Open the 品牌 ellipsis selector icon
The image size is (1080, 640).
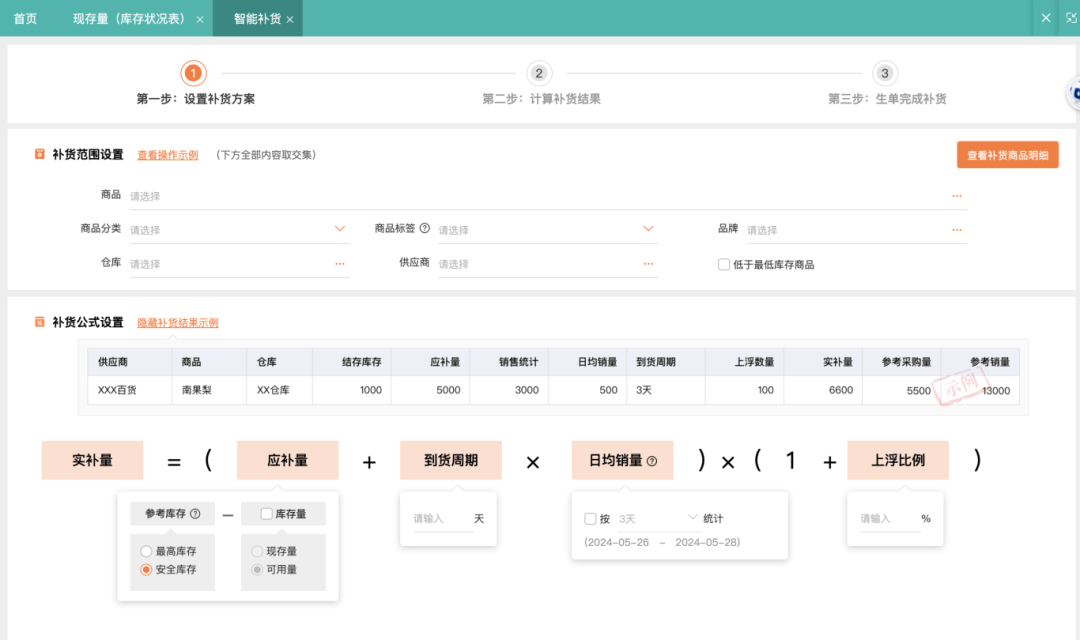[957, 229]
